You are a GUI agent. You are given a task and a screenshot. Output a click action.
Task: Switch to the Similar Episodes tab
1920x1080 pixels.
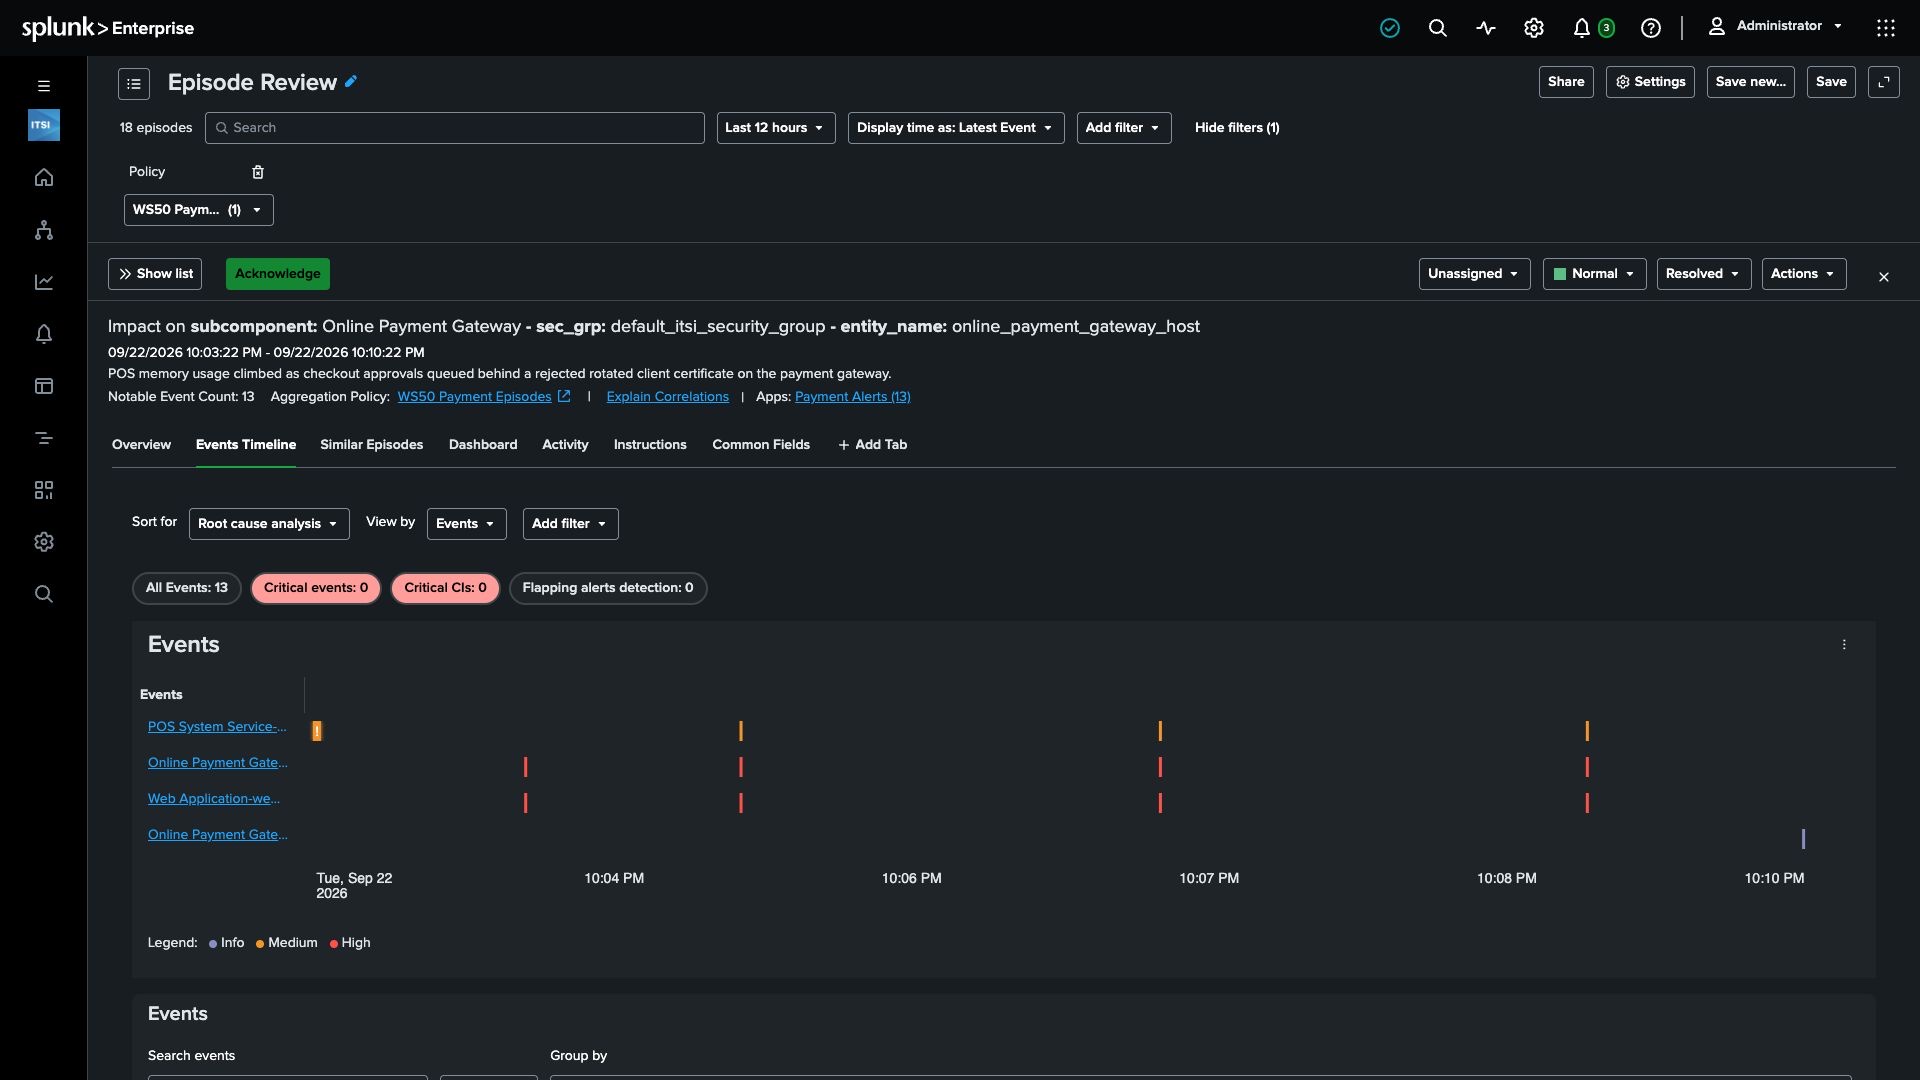click(372, 445)
